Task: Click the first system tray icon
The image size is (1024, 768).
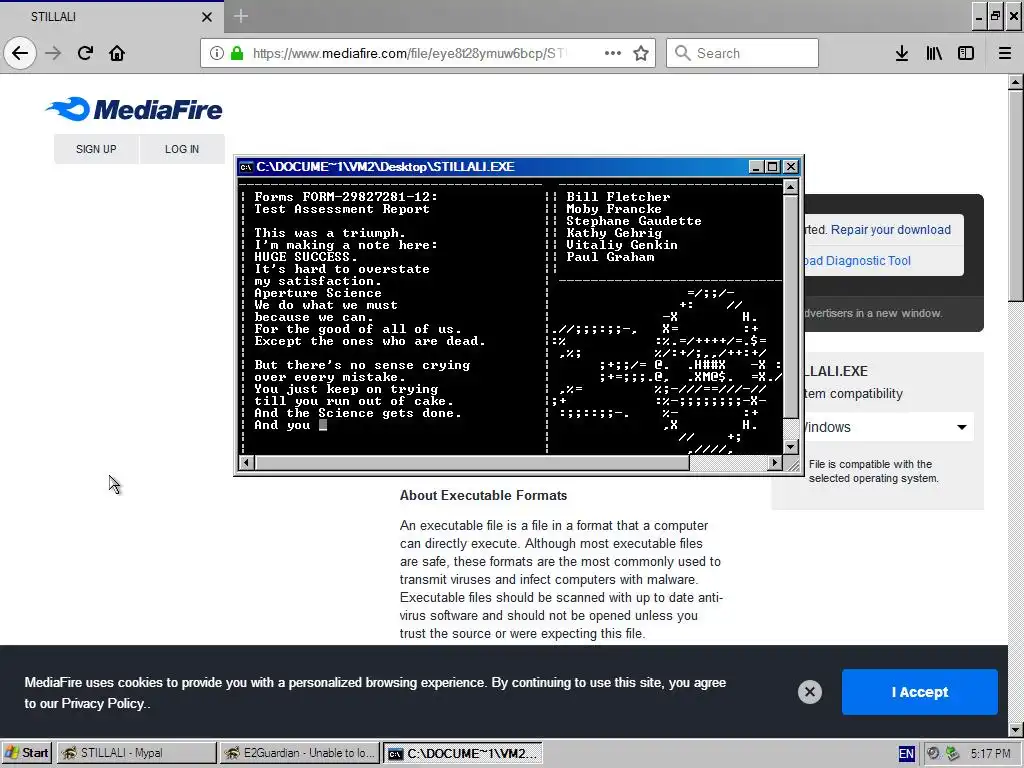Action: pos(933,754)
